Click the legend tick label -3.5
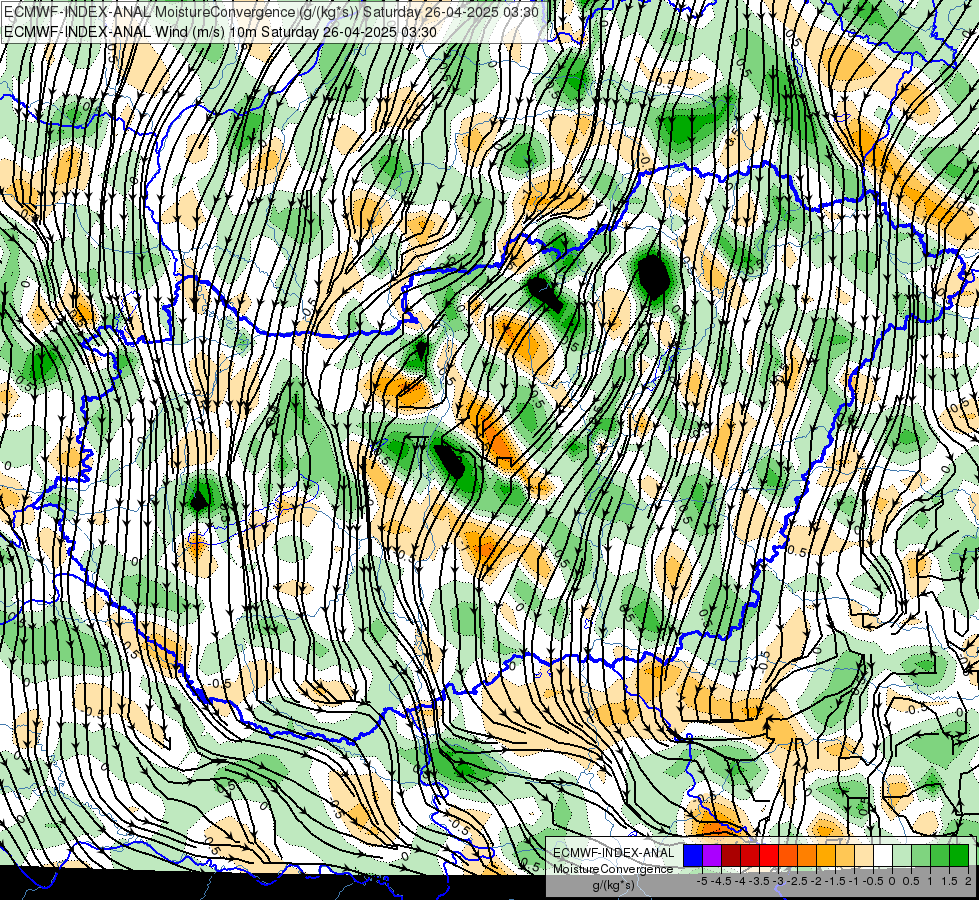 (759, 881)
